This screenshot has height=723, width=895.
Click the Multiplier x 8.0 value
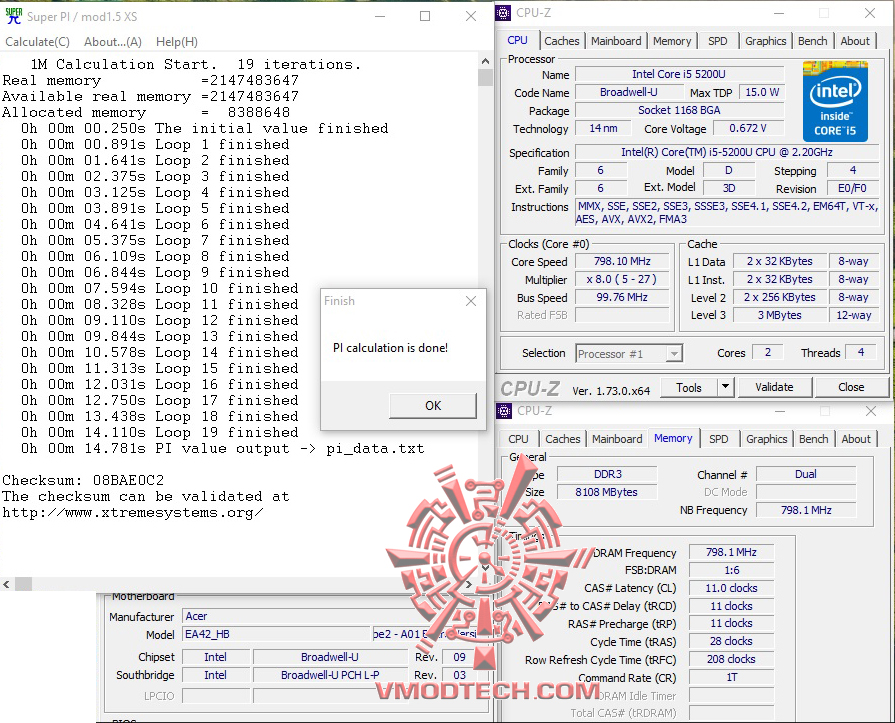(x=622, y=279)
